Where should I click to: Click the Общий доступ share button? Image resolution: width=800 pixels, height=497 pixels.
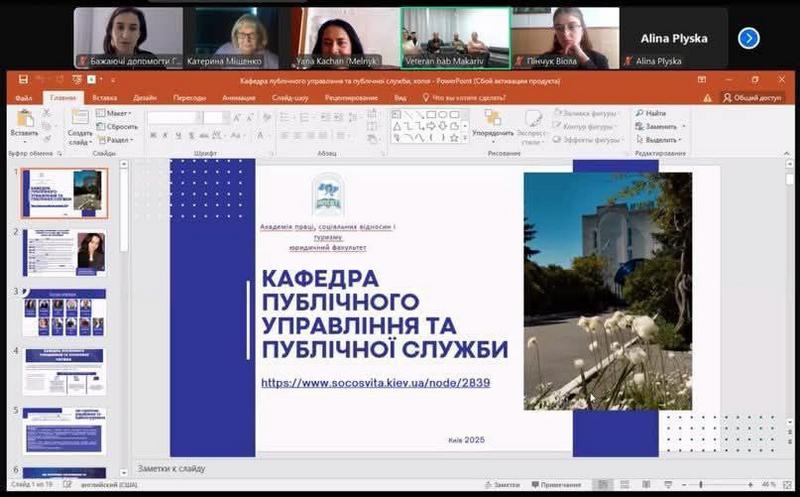click(753, 97)
